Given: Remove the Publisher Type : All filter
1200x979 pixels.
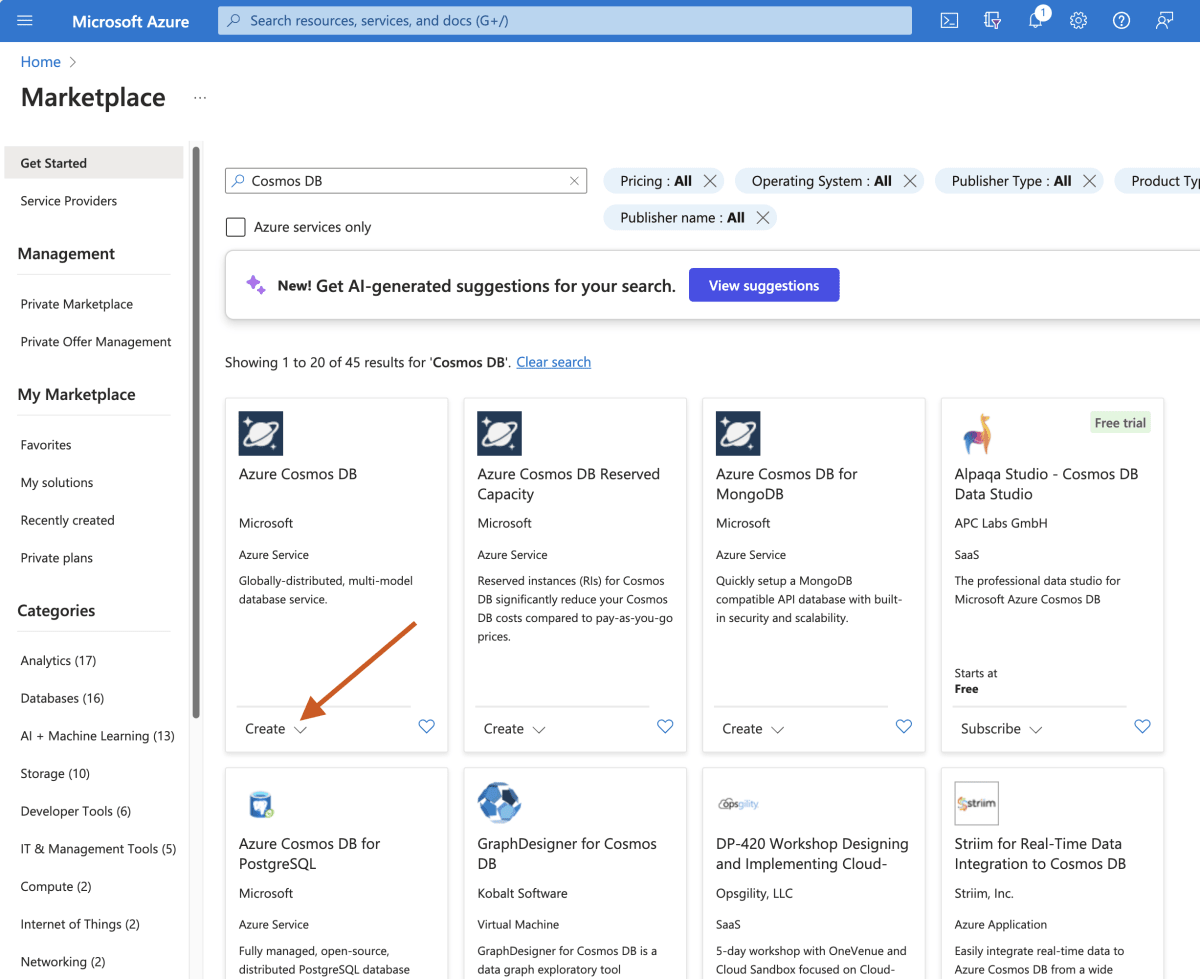Looking at the screenshot, I should 1090,181.
